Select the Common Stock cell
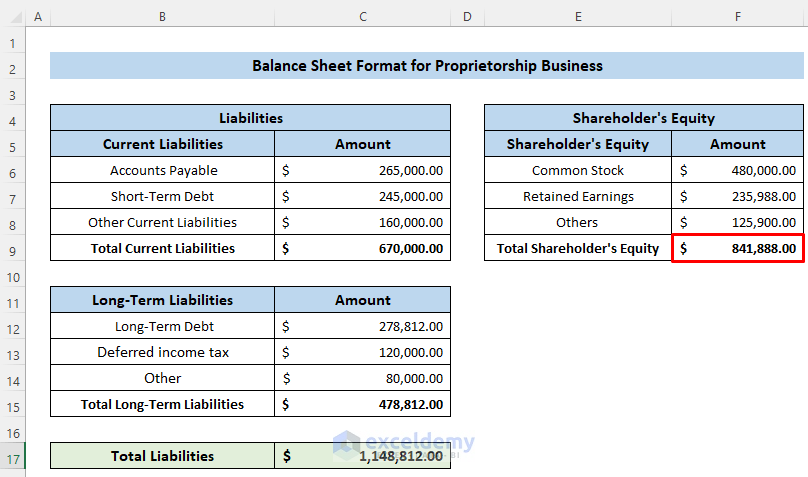The image size is (808, 477). [578, 170]
